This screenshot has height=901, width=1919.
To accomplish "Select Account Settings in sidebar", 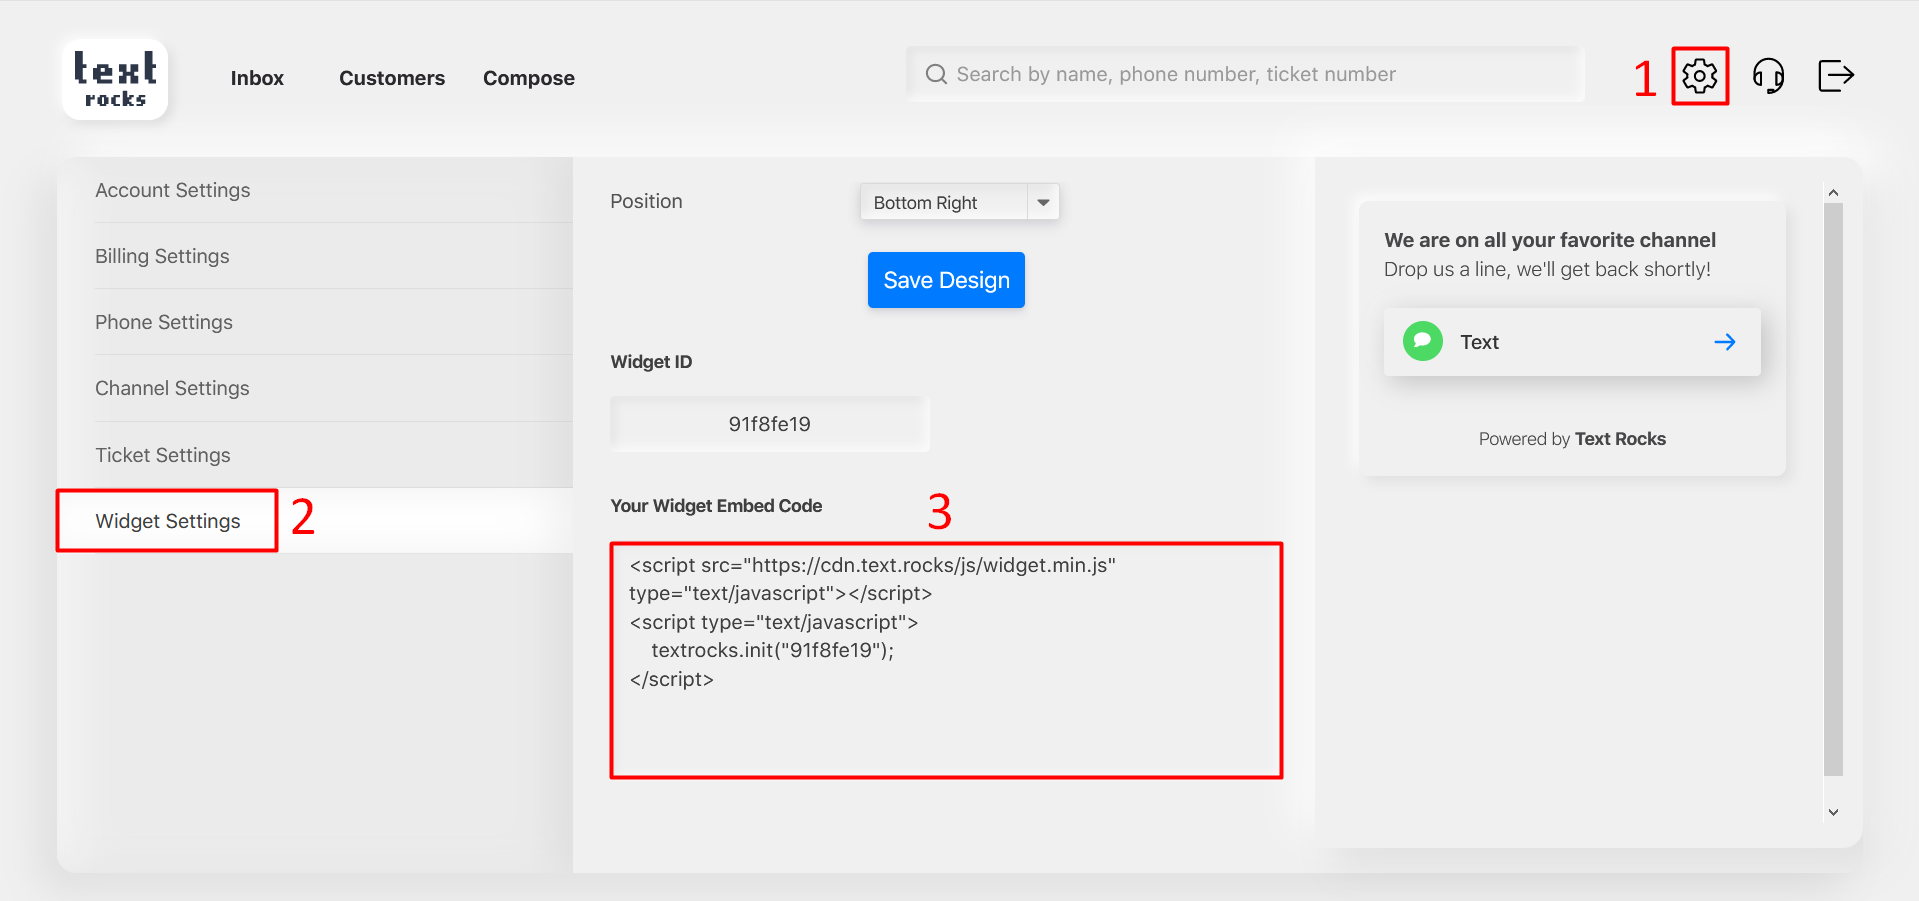I will pyautogui.click(x=173, y=190).
